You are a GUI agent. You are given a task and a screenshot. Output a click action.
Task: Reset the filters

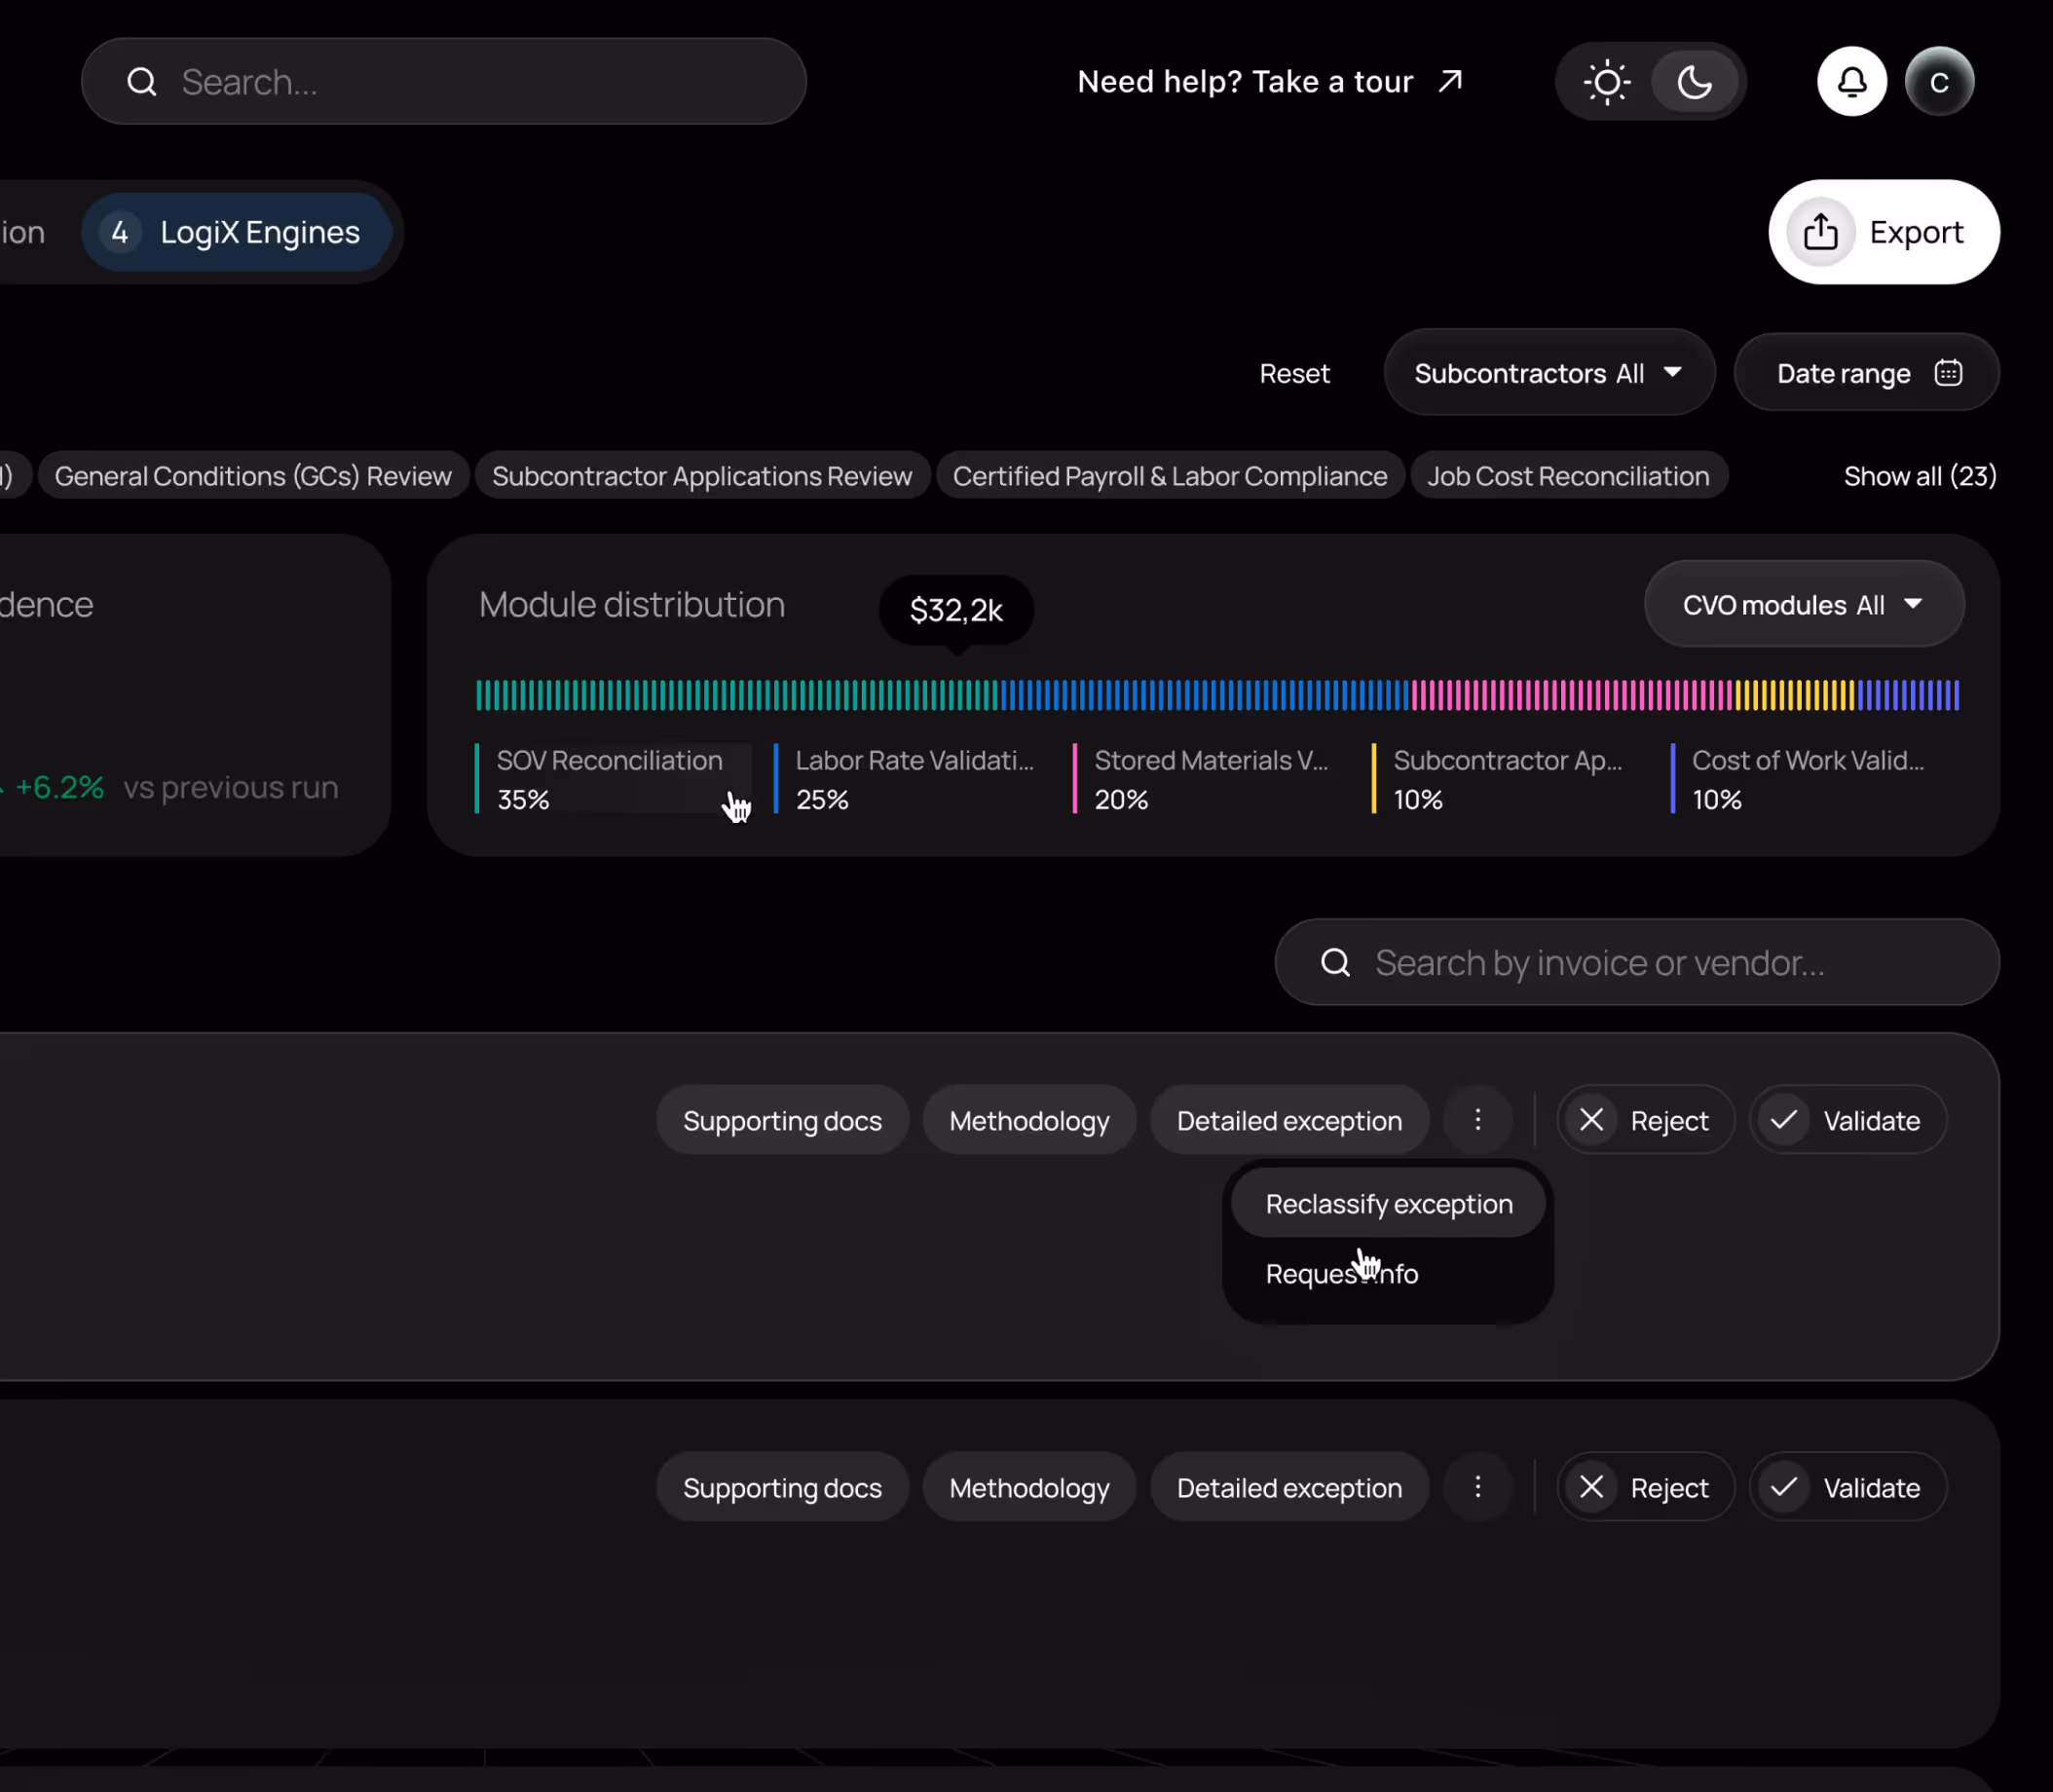coord(1294,373)
